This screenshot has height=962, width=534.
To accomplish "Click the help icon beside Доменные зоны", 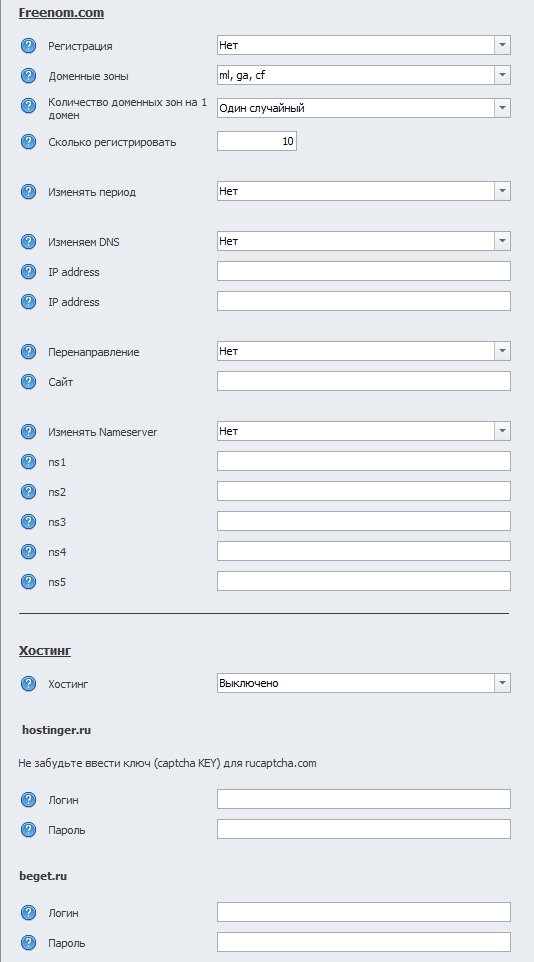I will click(28, 75).
